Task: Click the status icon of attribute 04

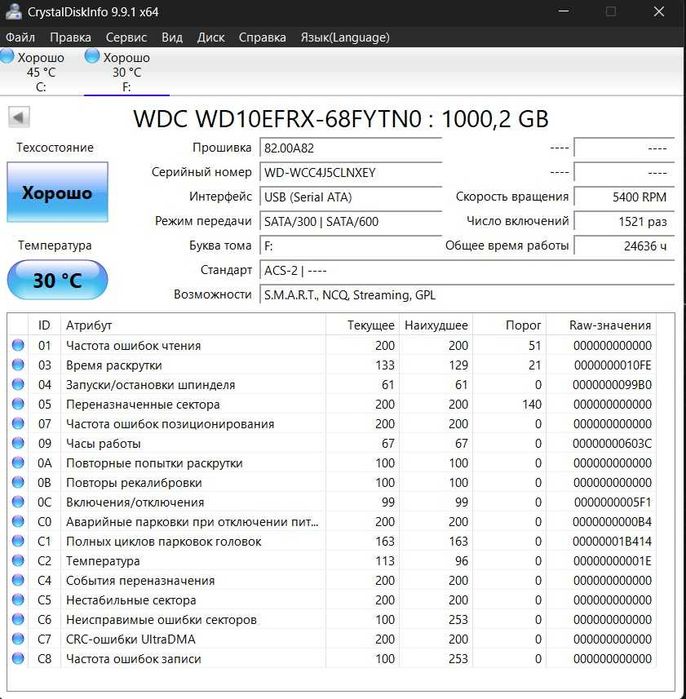Action: click(18, 384)
